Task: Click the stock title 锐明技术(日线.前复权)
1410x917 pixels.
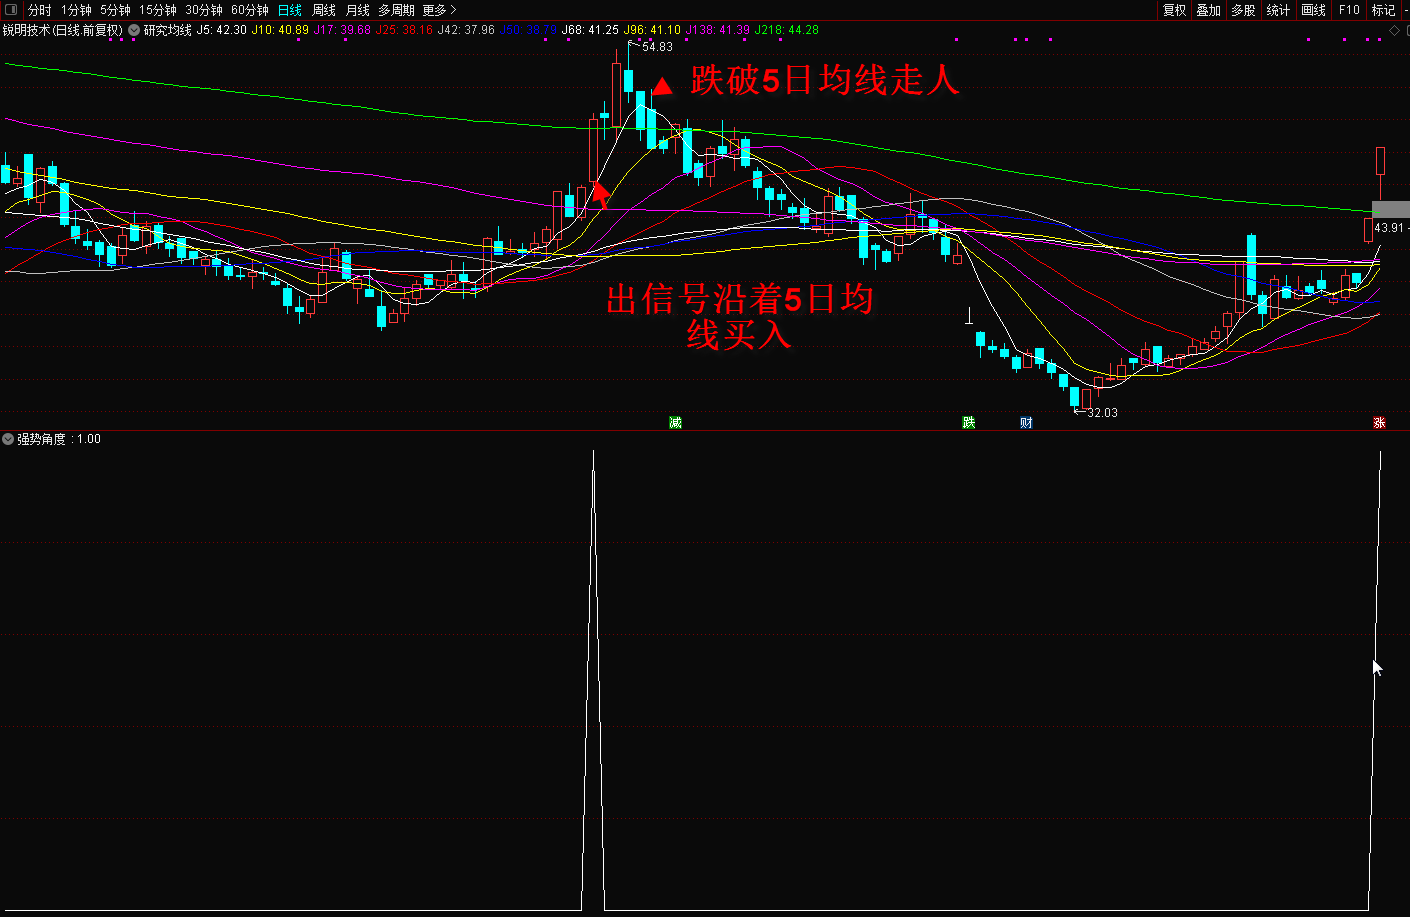Action: pos(62,30)
